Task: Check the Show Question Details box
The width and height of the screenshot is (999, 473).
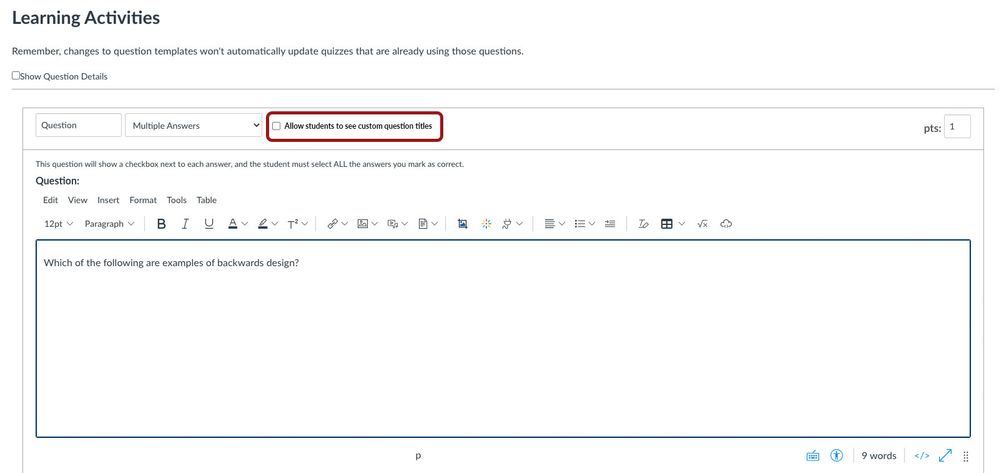Action: pyautogui.click(x=16, y=76)
